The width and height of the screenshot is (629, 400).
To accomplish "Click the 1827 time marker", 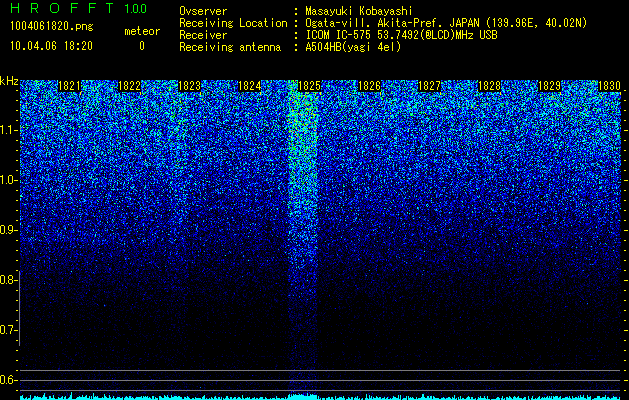I will click(429, 86).
